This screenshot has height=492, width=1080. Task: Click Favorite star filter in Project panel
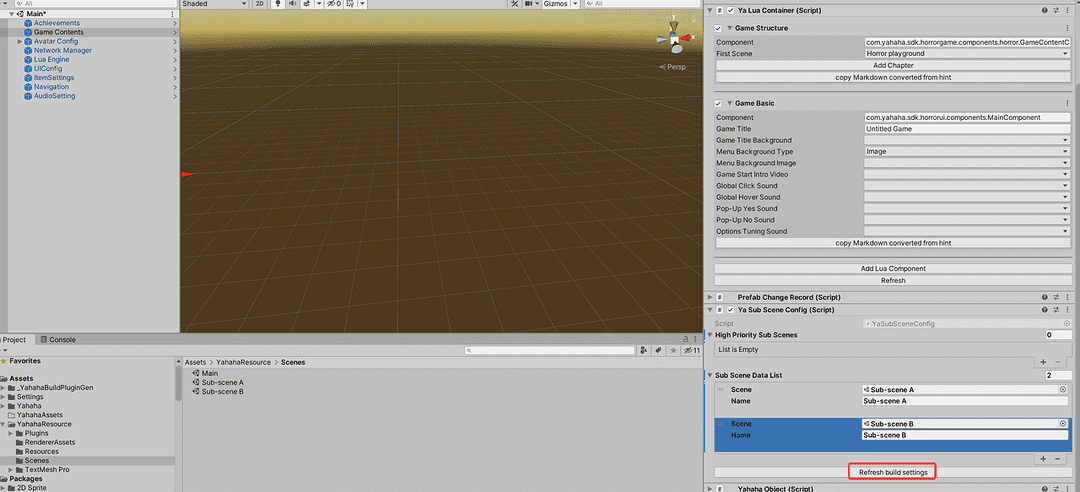[672, 350]
